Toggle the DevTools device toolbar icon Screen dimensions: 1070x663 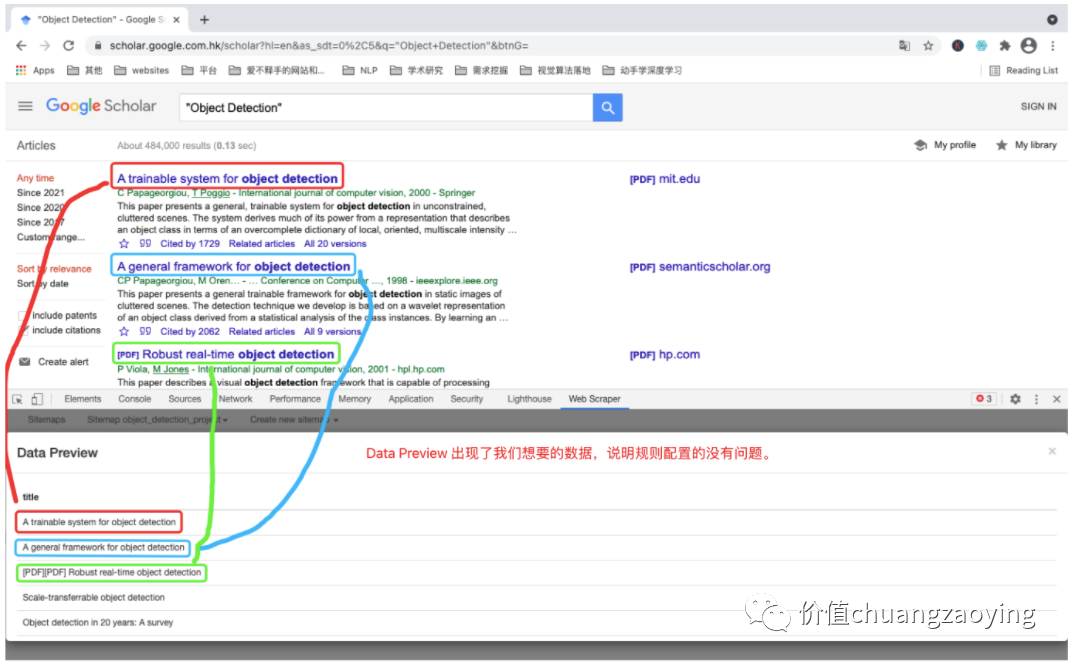tap(38, 399)
